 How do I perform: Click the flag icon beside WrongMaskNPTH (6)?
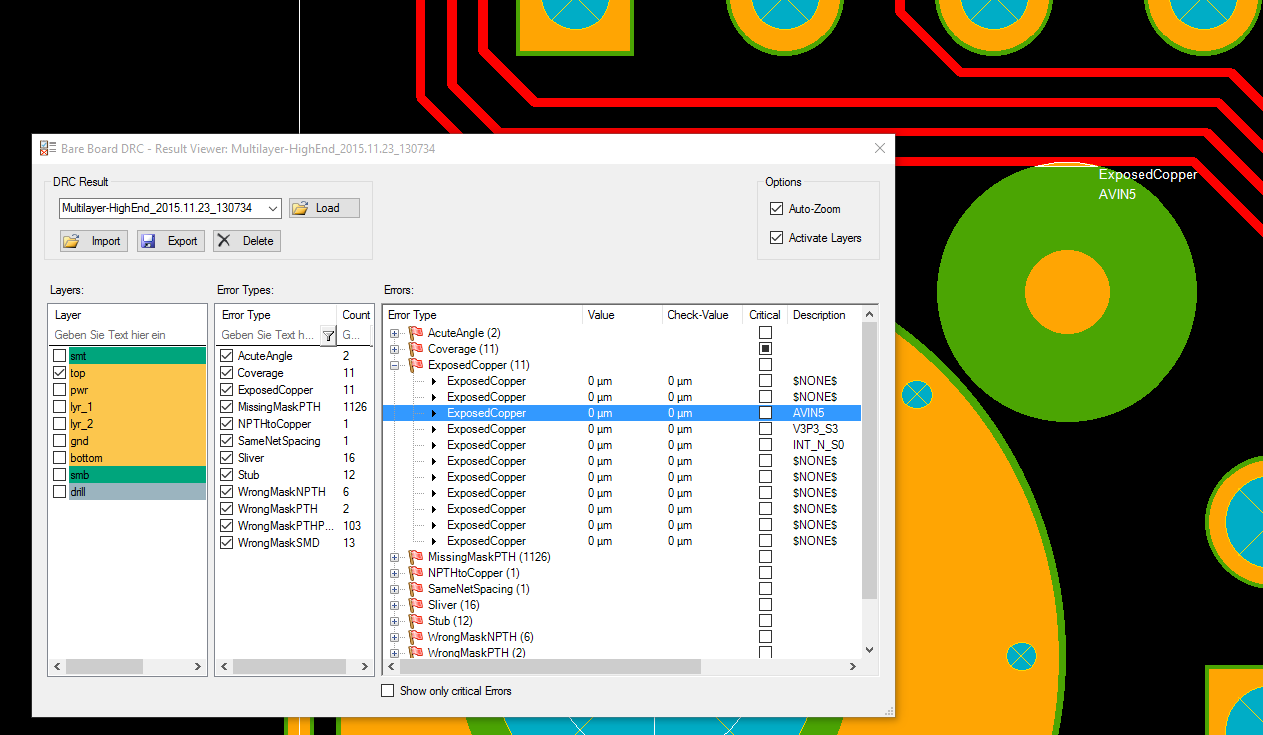click(416, 637)
